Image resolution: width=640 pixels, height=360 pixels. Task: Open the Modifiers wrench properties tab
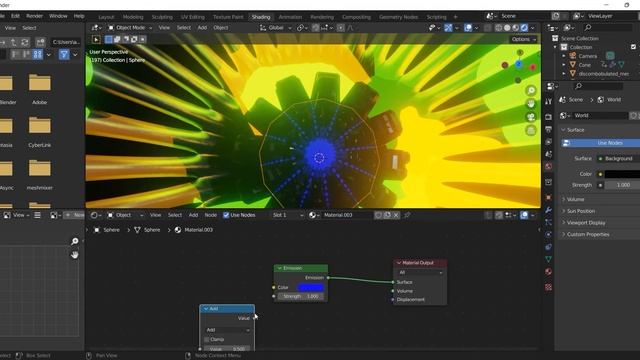click(549, 210)
